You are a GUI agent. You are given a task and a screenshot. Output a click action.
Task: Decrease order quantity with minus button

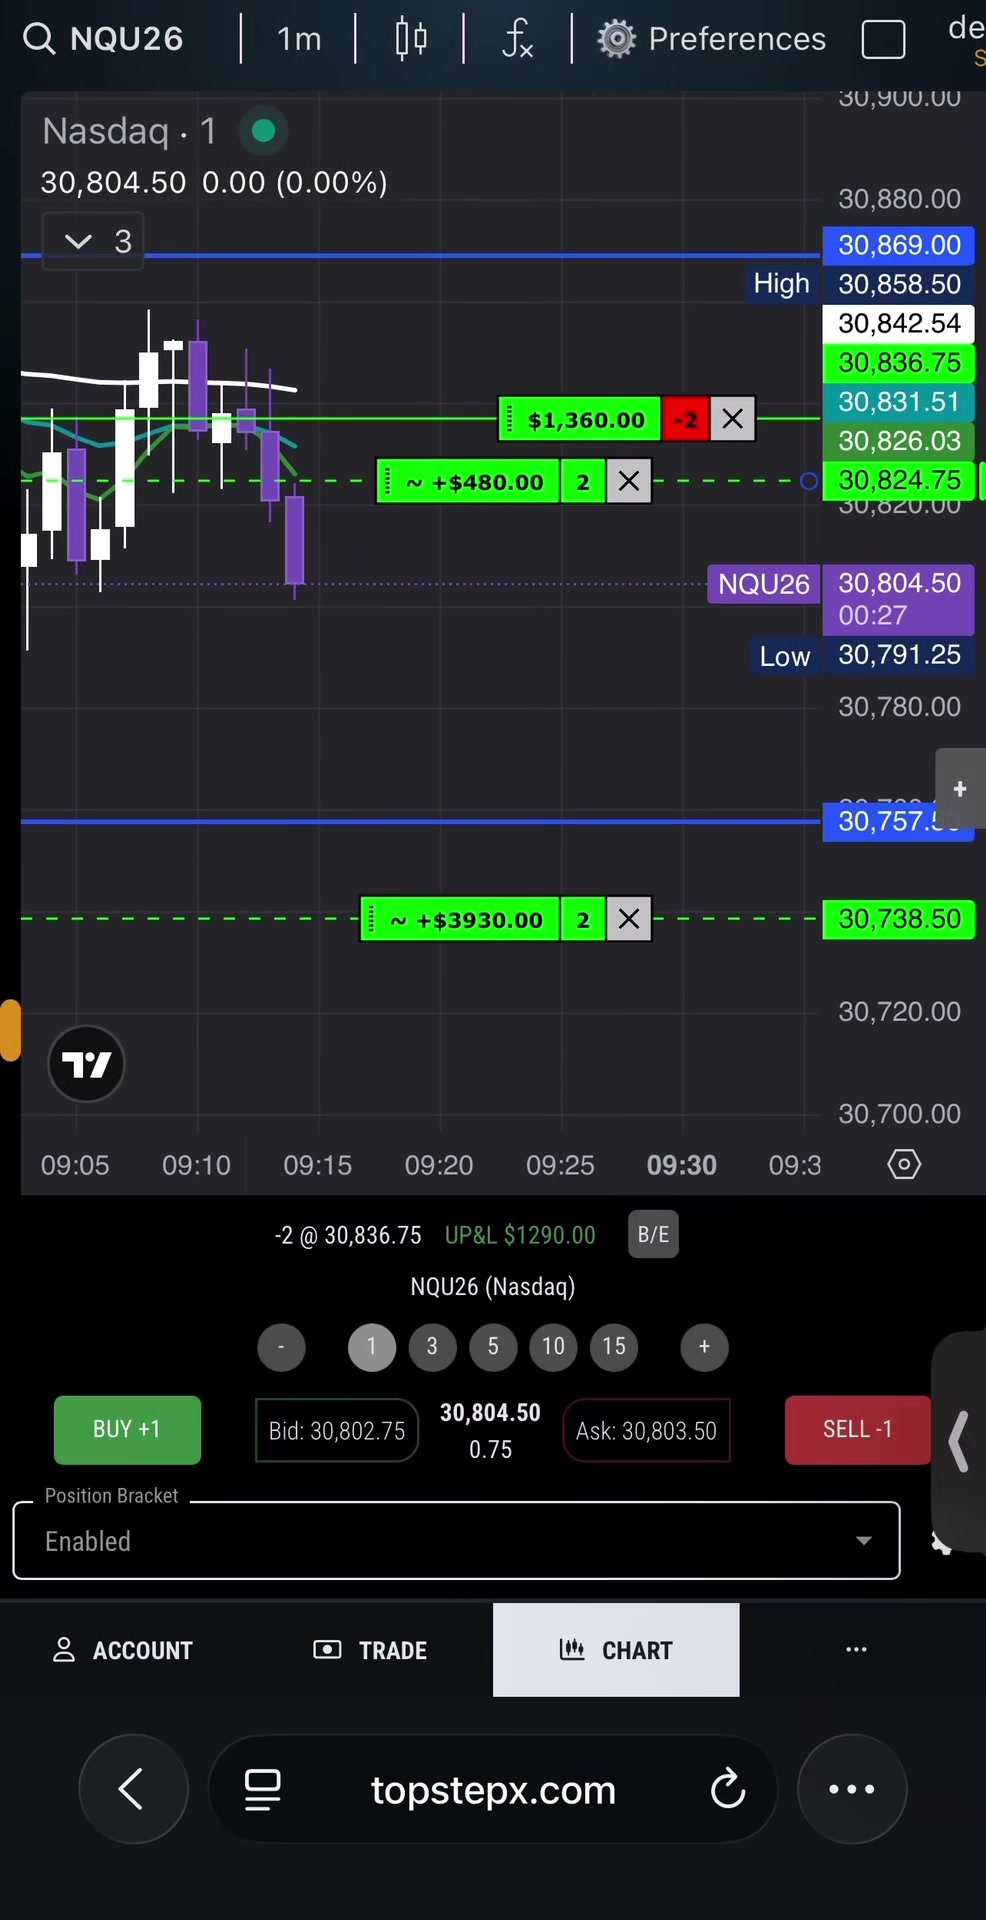(281, 1347)
